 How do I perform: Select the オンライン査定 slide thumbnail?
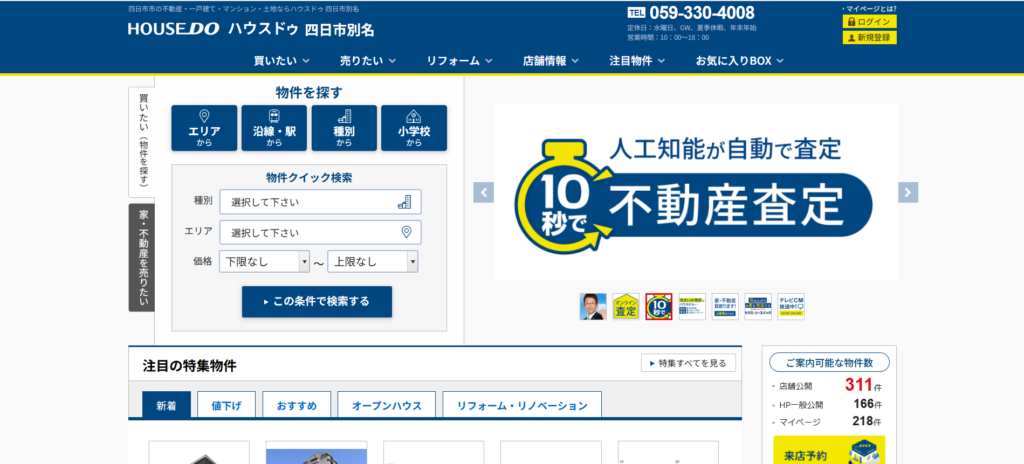(x=626, y=307)
